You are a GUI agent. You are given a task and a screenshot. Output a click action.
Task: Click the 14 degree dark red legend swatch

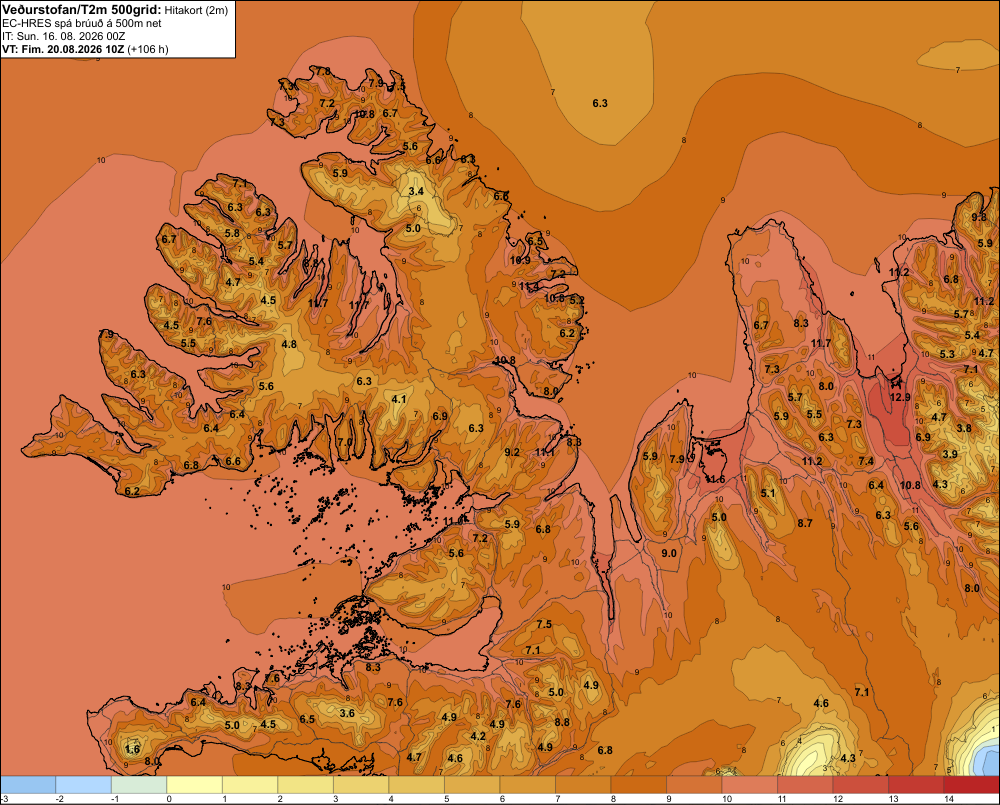pyautogui.click(x=971, y=785)
